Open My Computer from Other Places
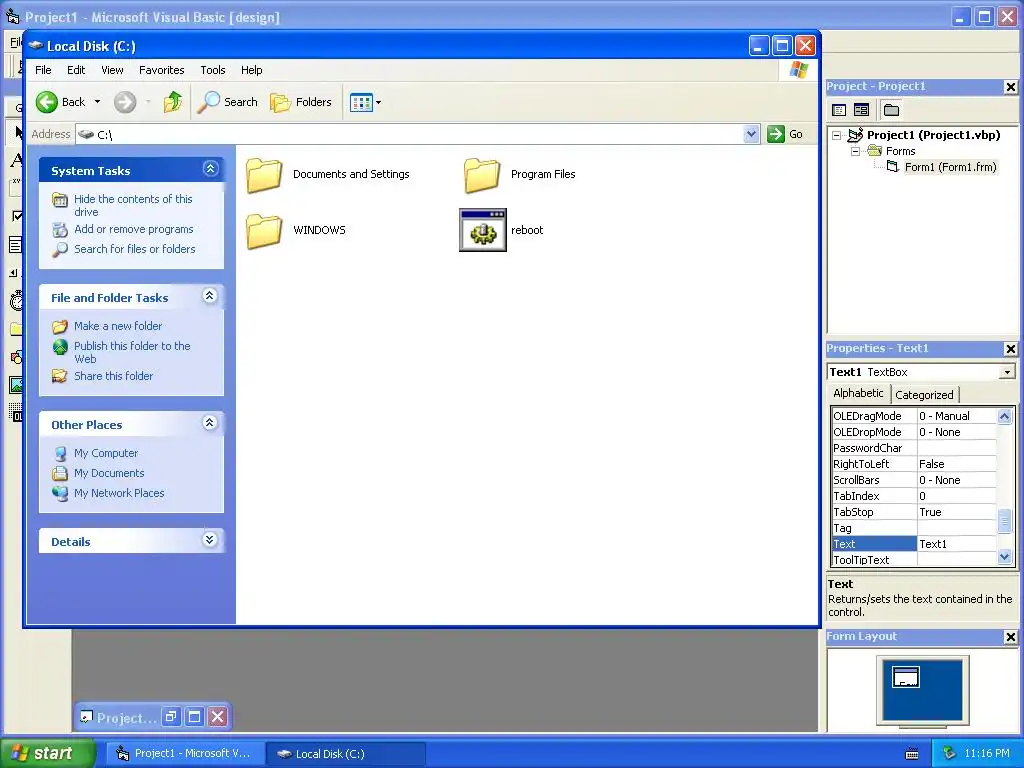Viewport: 1024px width, 768px height. (x=106, y=453)
